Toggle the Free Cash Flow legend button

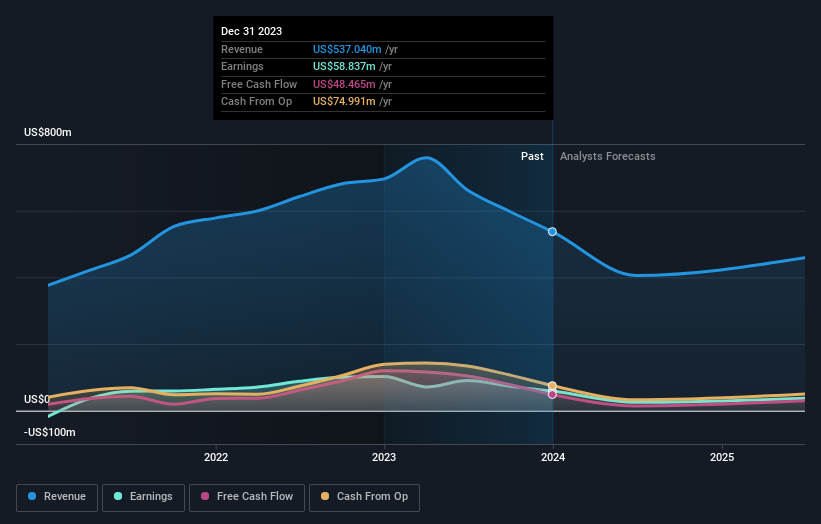coord(247,497)
